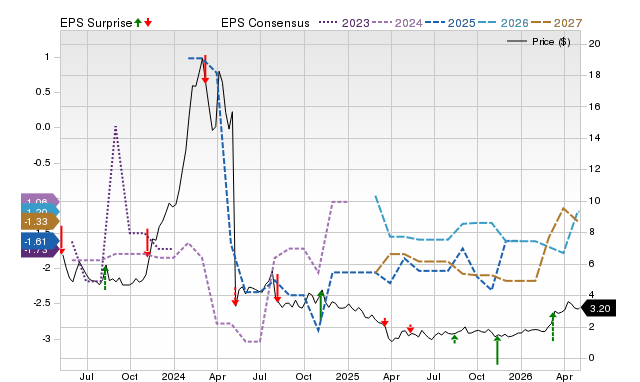
Task: Click the red down arrow in EPS Surprise legend
Action: 148,23
